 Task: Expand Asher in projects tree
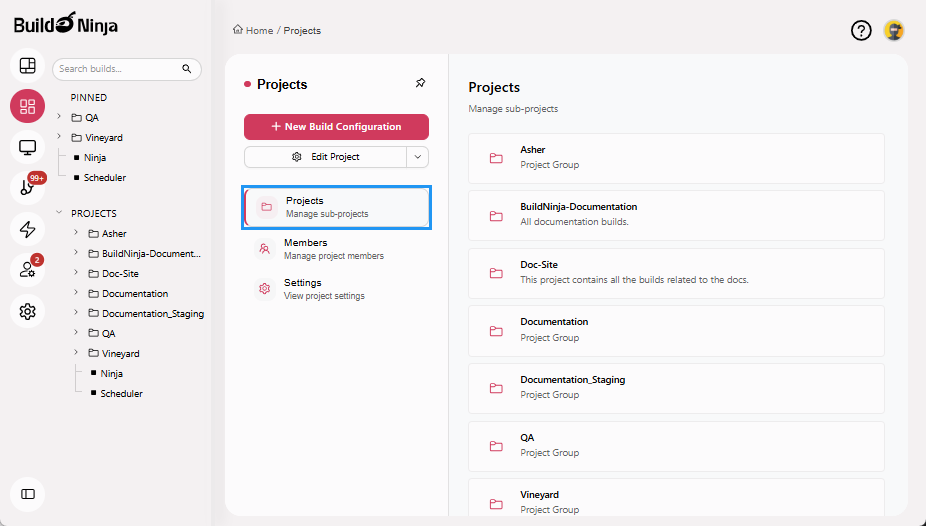pos(76,233)
